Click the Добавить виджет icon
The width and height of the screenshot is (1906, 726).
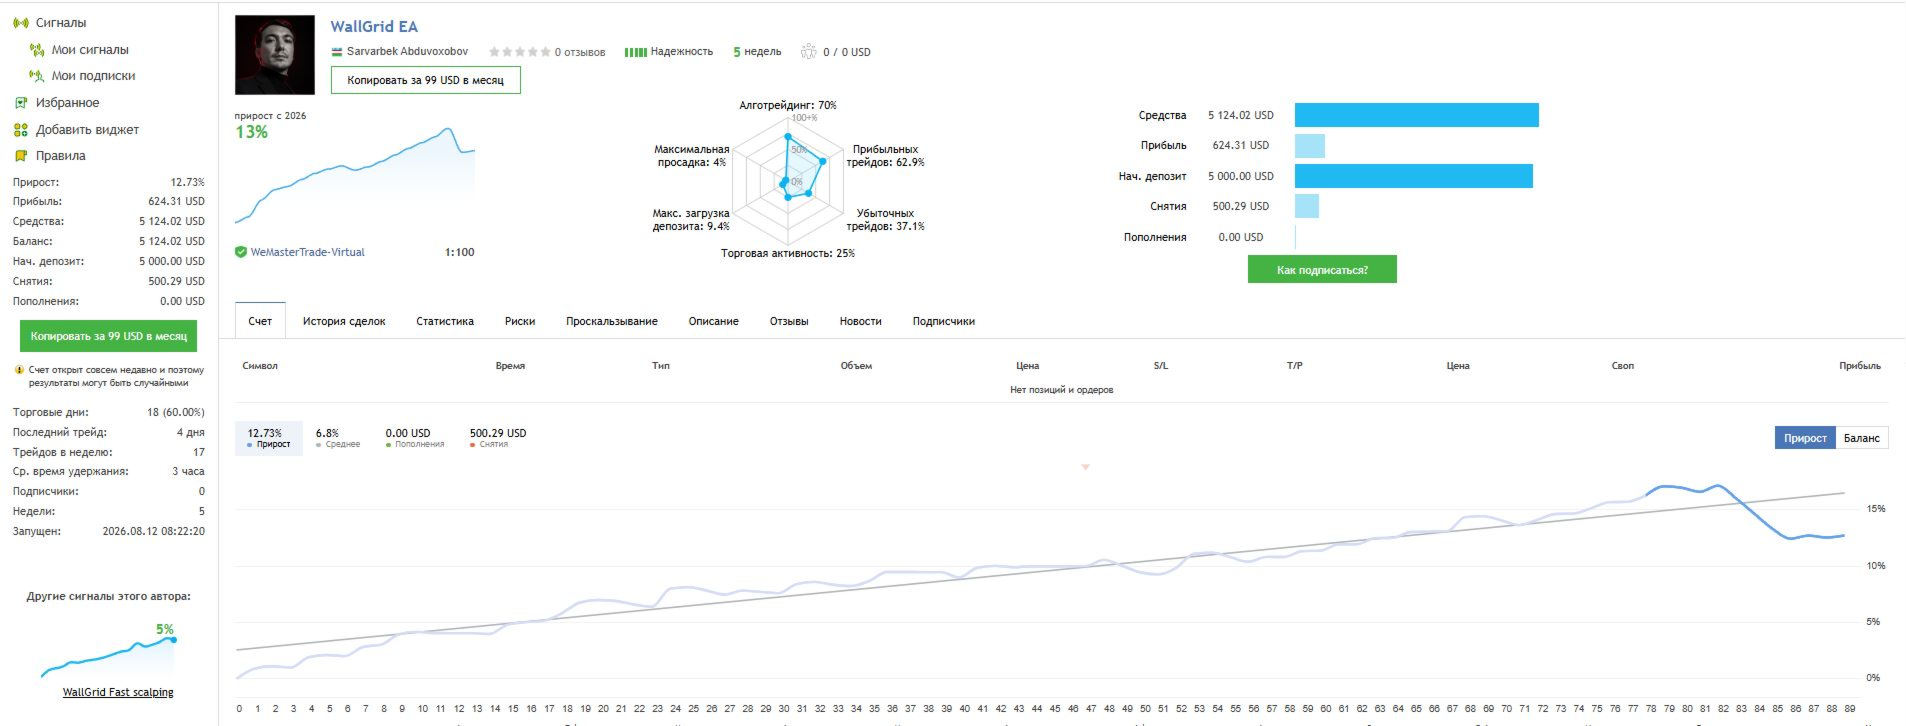20,129
